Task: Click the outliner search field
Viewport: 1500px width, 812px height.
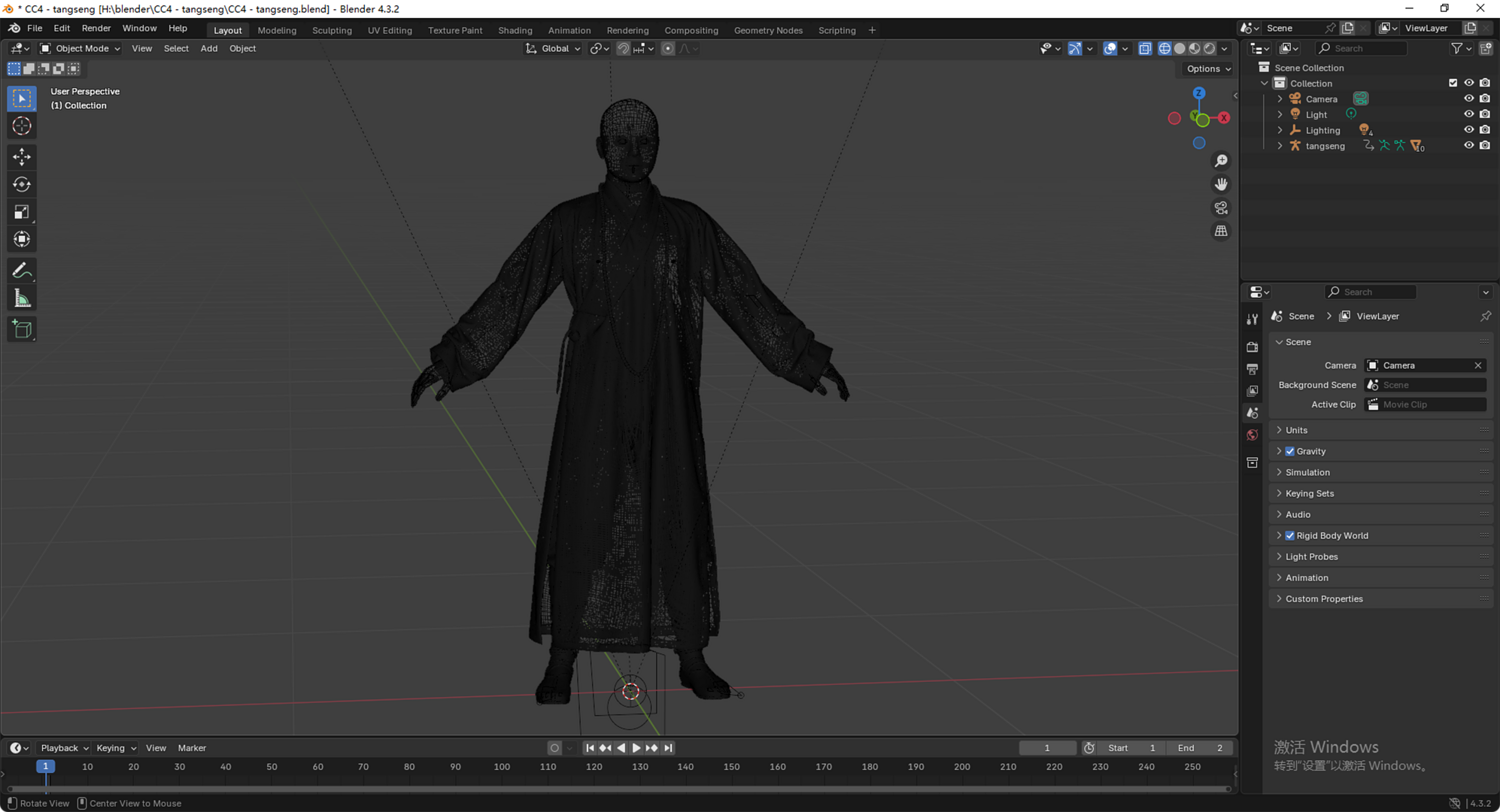Action: point(1361,48)
